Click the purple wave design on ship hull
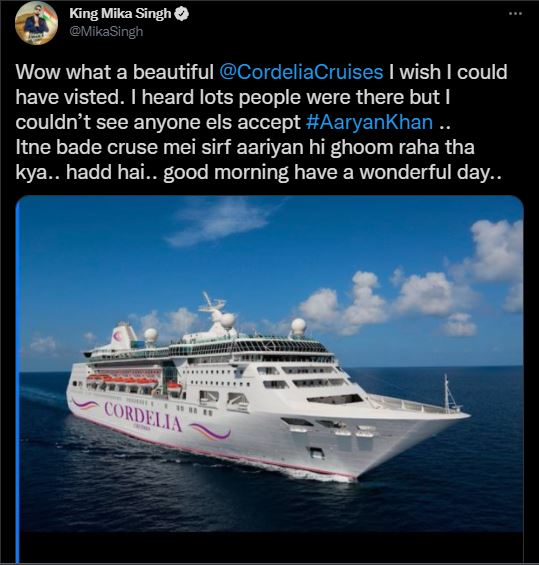 [211, 431]
